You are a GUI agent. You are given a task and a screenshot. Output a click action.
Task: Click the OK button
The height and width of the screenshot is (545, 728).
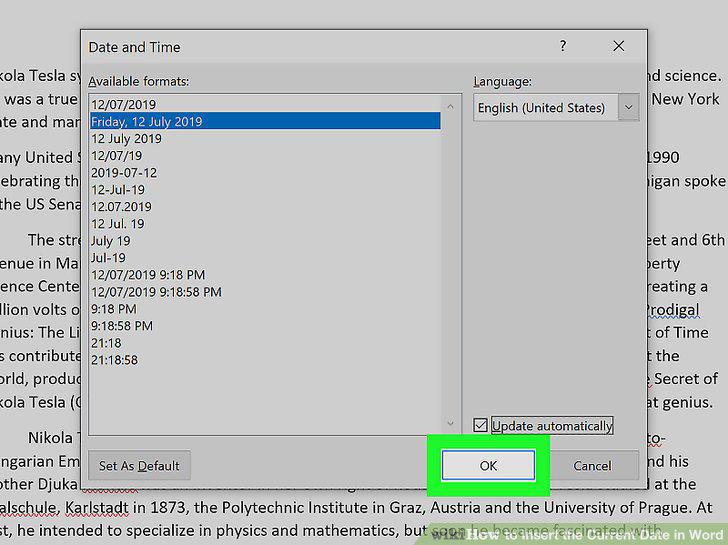point(488,465)
